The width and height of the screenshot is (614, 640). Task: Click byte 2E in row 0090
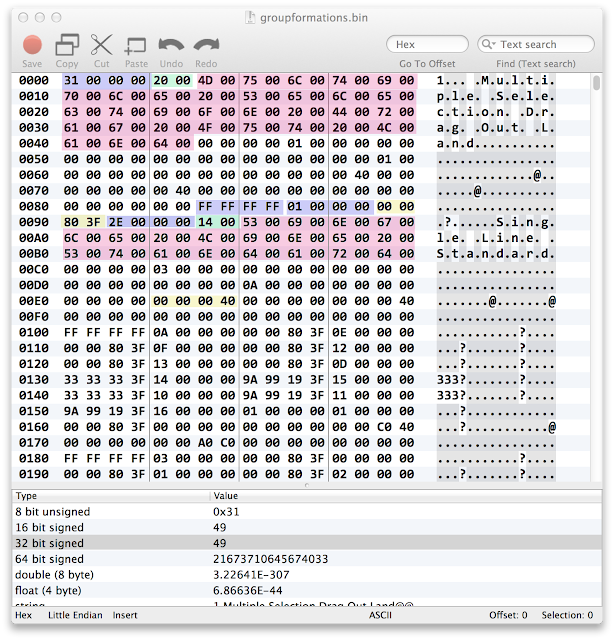116,222
